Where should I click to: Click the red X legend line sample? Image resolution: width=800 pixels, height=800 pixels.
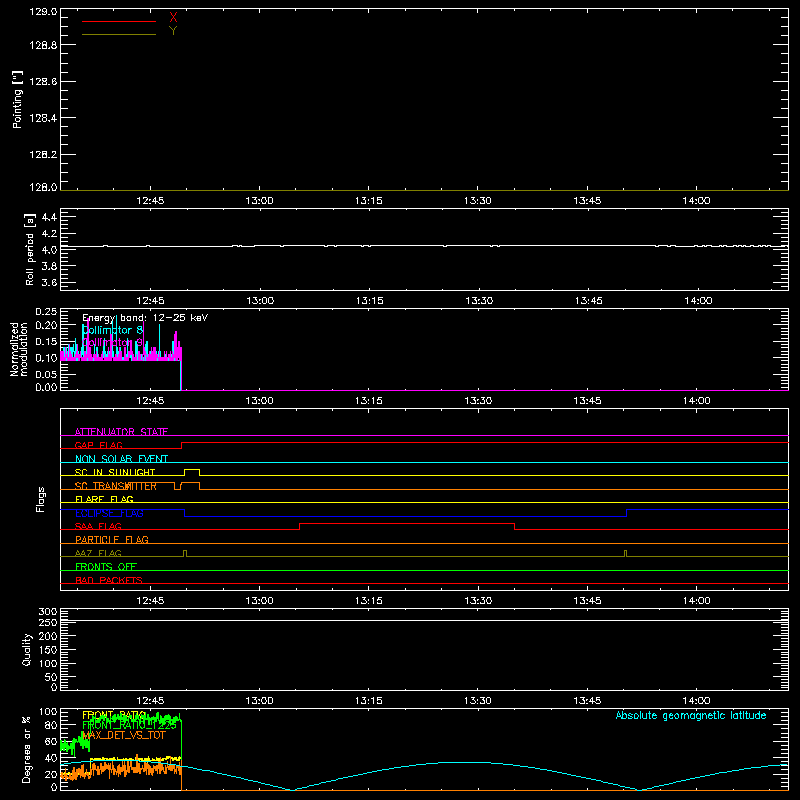119,21
